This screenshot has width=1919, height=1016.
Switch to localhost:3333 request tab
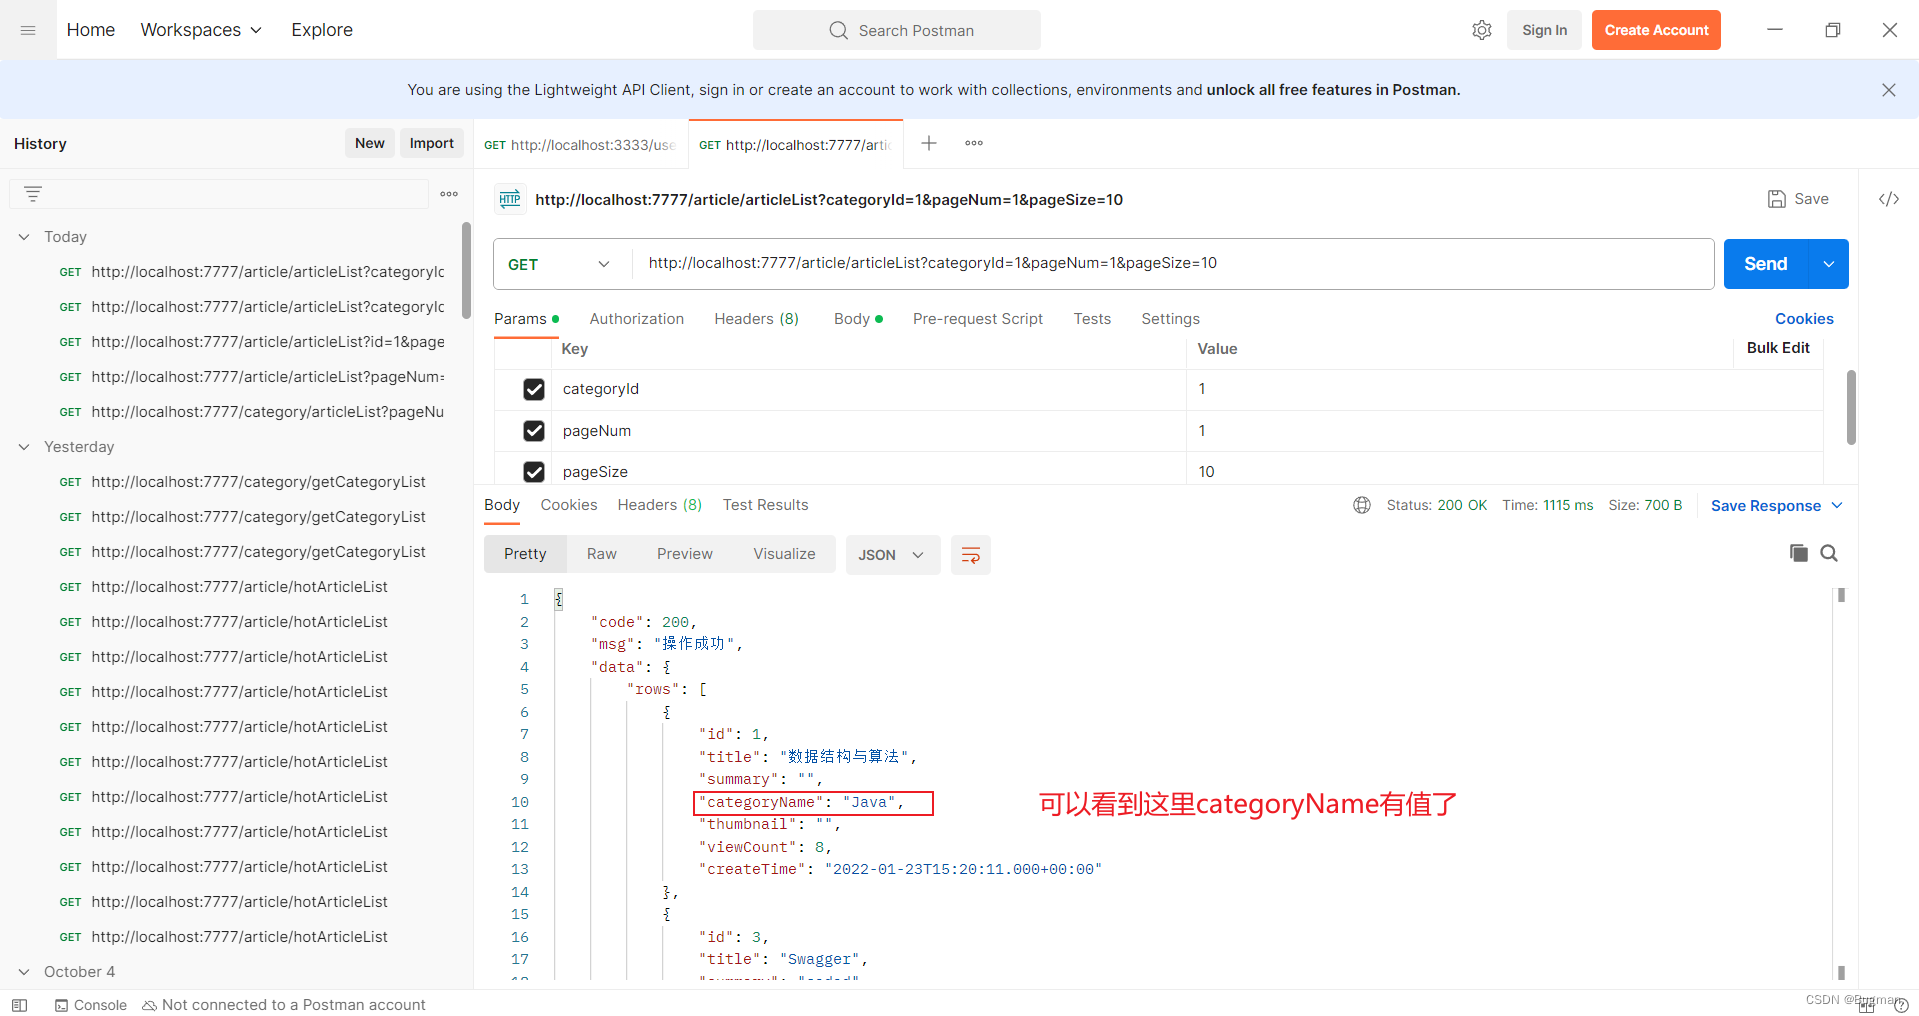point(580,145)
